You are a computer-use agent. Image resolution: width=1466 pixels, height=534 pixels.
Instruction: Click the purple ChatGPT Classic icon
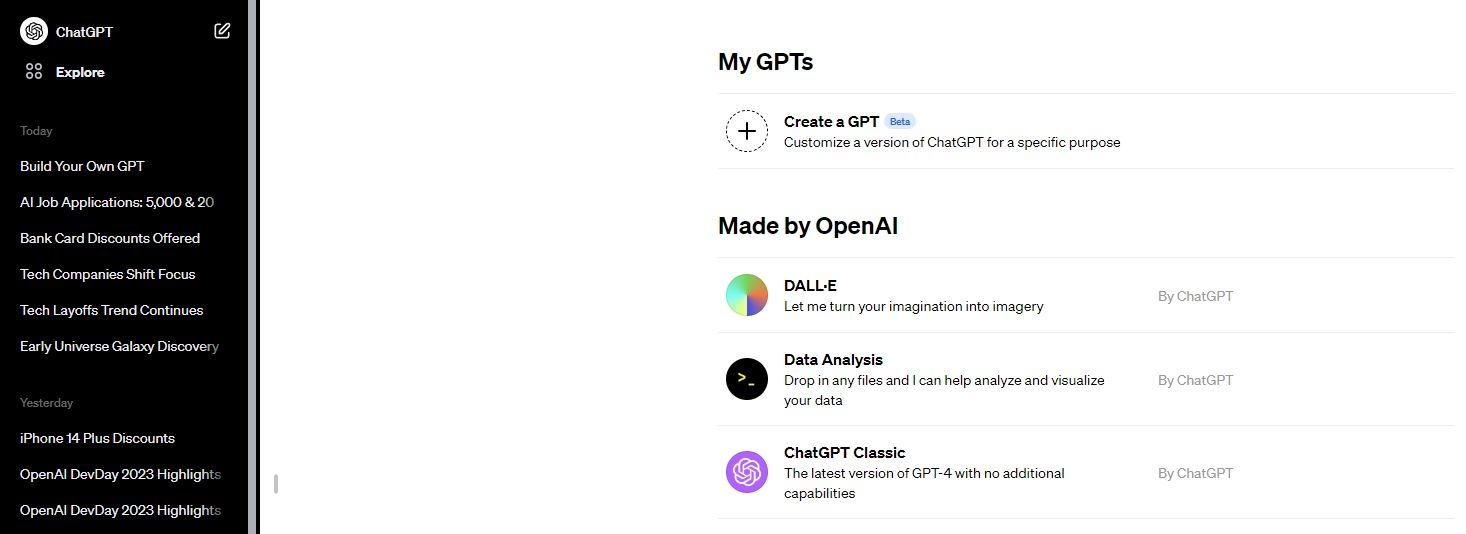click(x=746, y=472)
